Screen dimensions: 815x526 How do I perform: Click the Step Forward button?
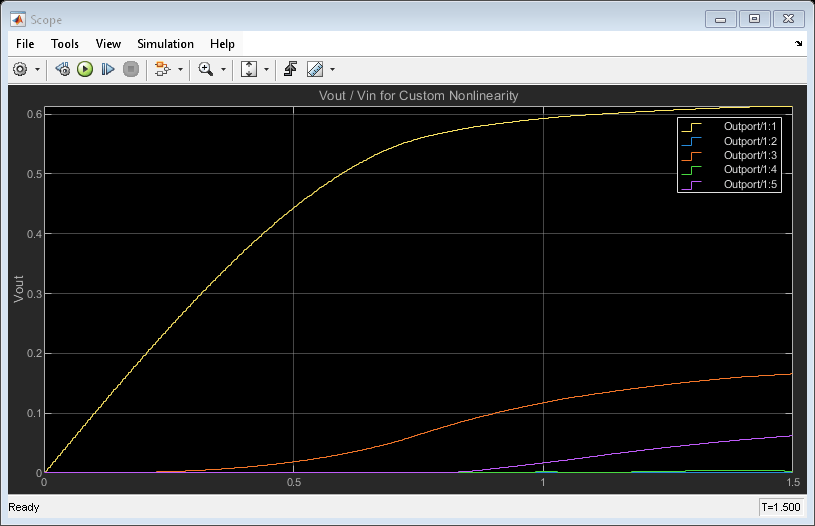coord(108,69)
